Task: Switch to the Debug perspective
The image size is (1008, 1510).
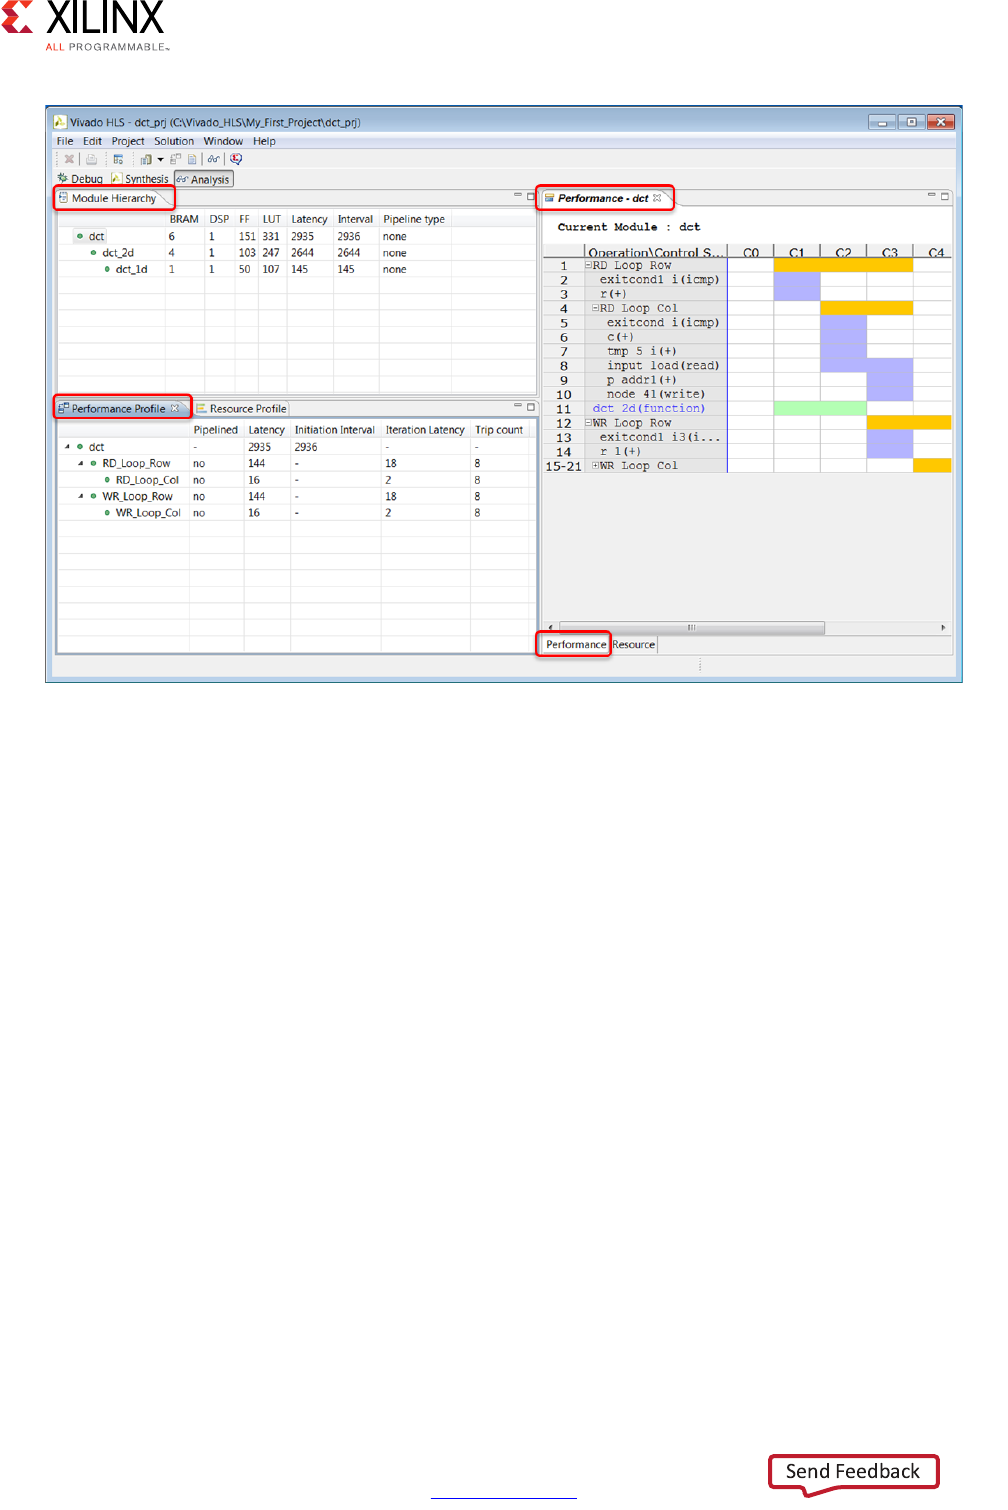Action: [80, 179]
